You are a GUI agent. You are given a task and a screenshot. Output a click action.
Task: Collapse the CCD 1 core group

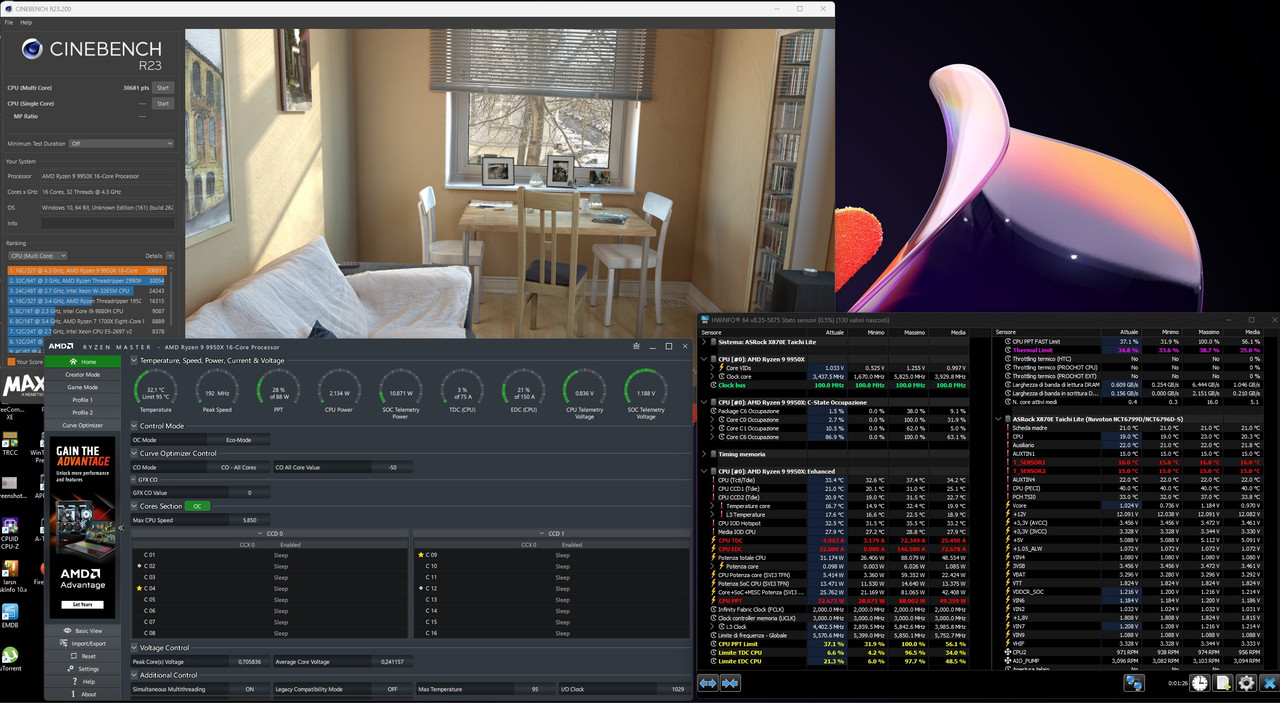pyautogui.click(x=541, y=534)
